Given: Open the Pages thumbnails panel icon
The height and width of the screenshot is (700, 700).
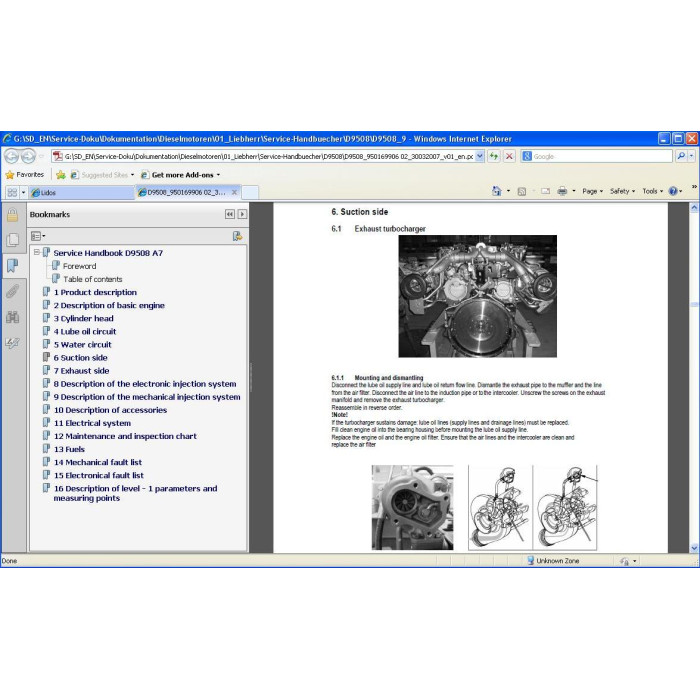Looking at the screenshot, I should pyautogui.click(x=12, y=240).
